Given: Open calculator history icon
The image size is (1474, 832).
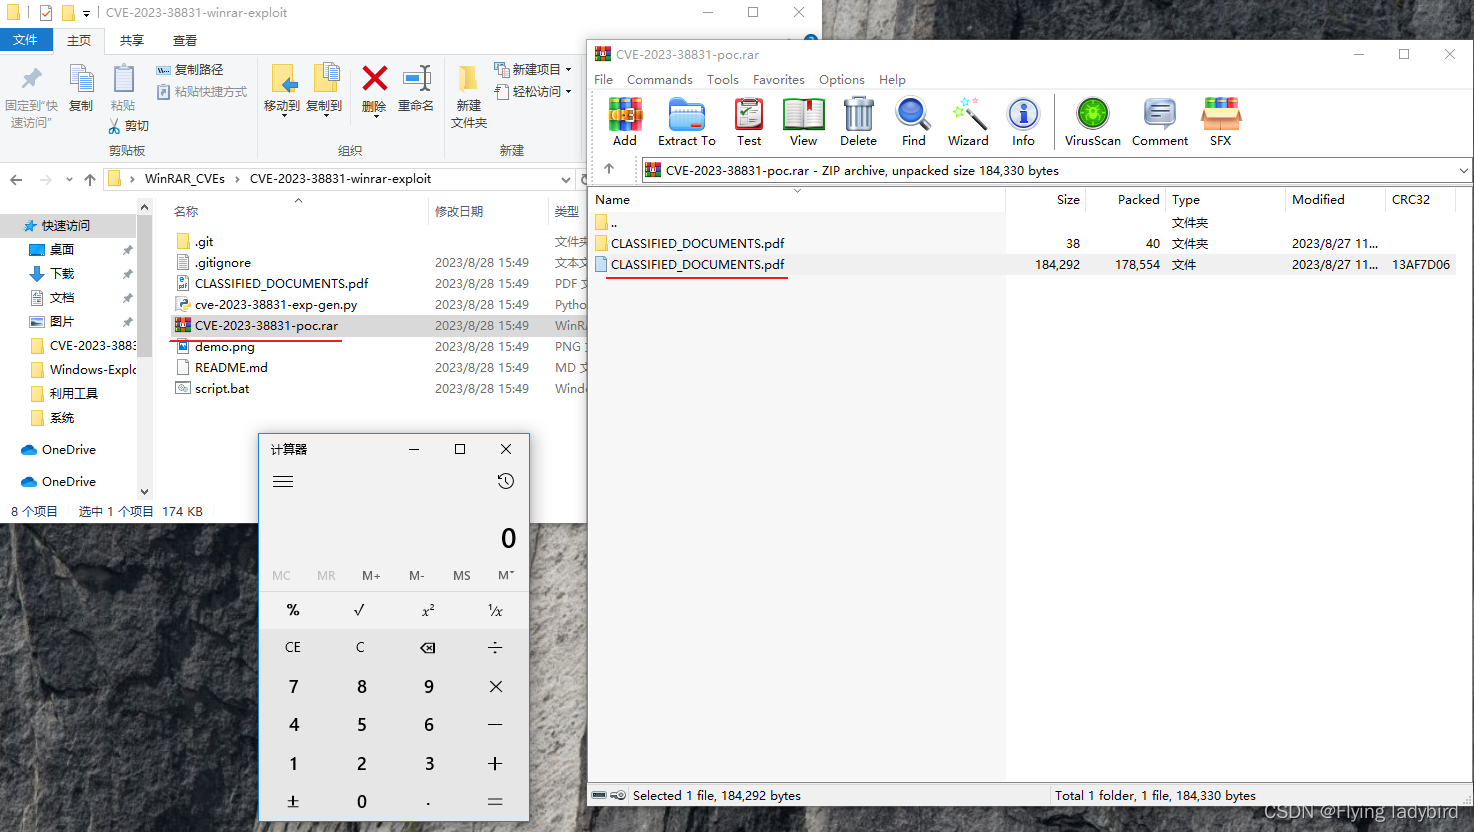Looking at the screenshot, I should tap(506, 481).
